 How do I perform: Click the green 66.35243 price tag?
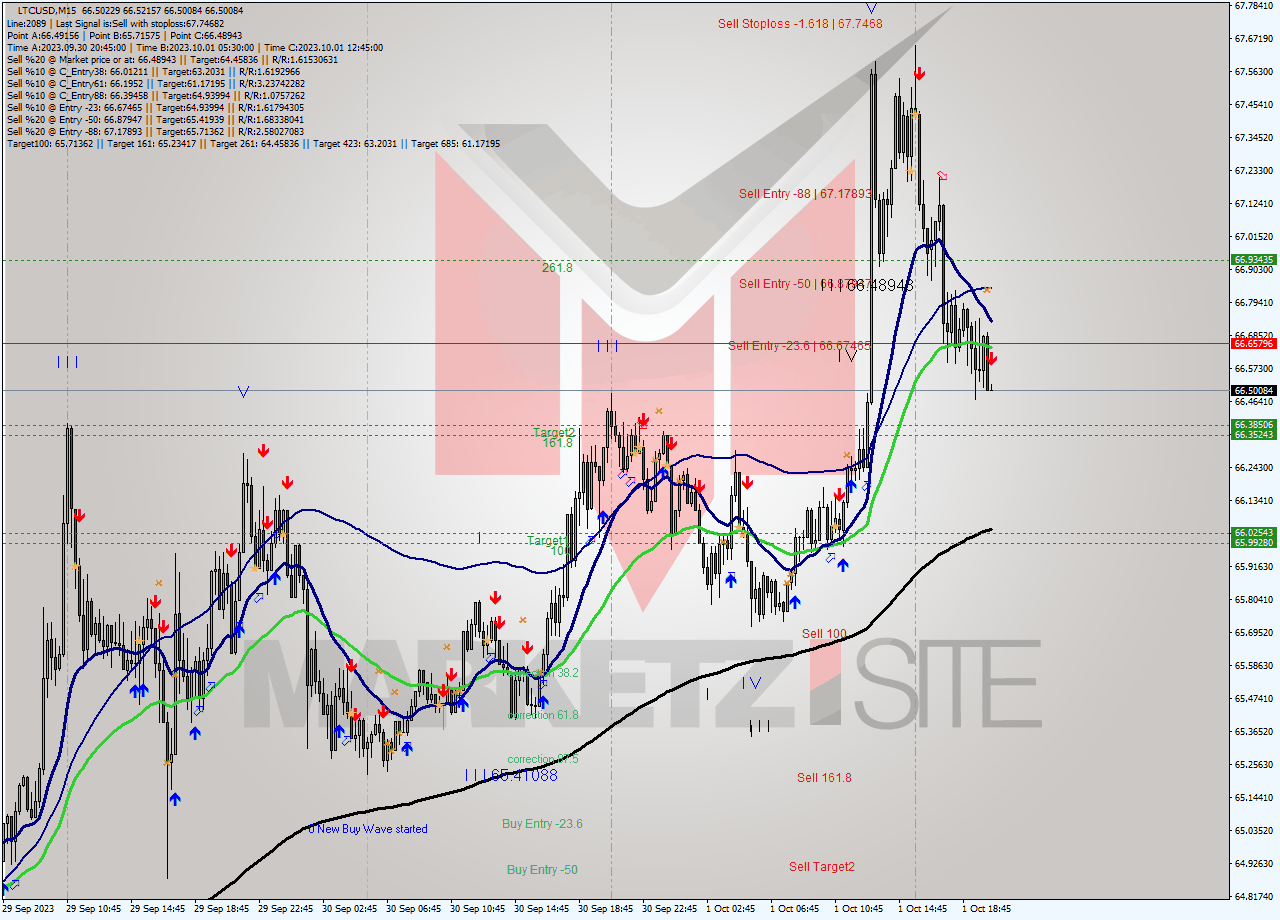[1254, 434]
